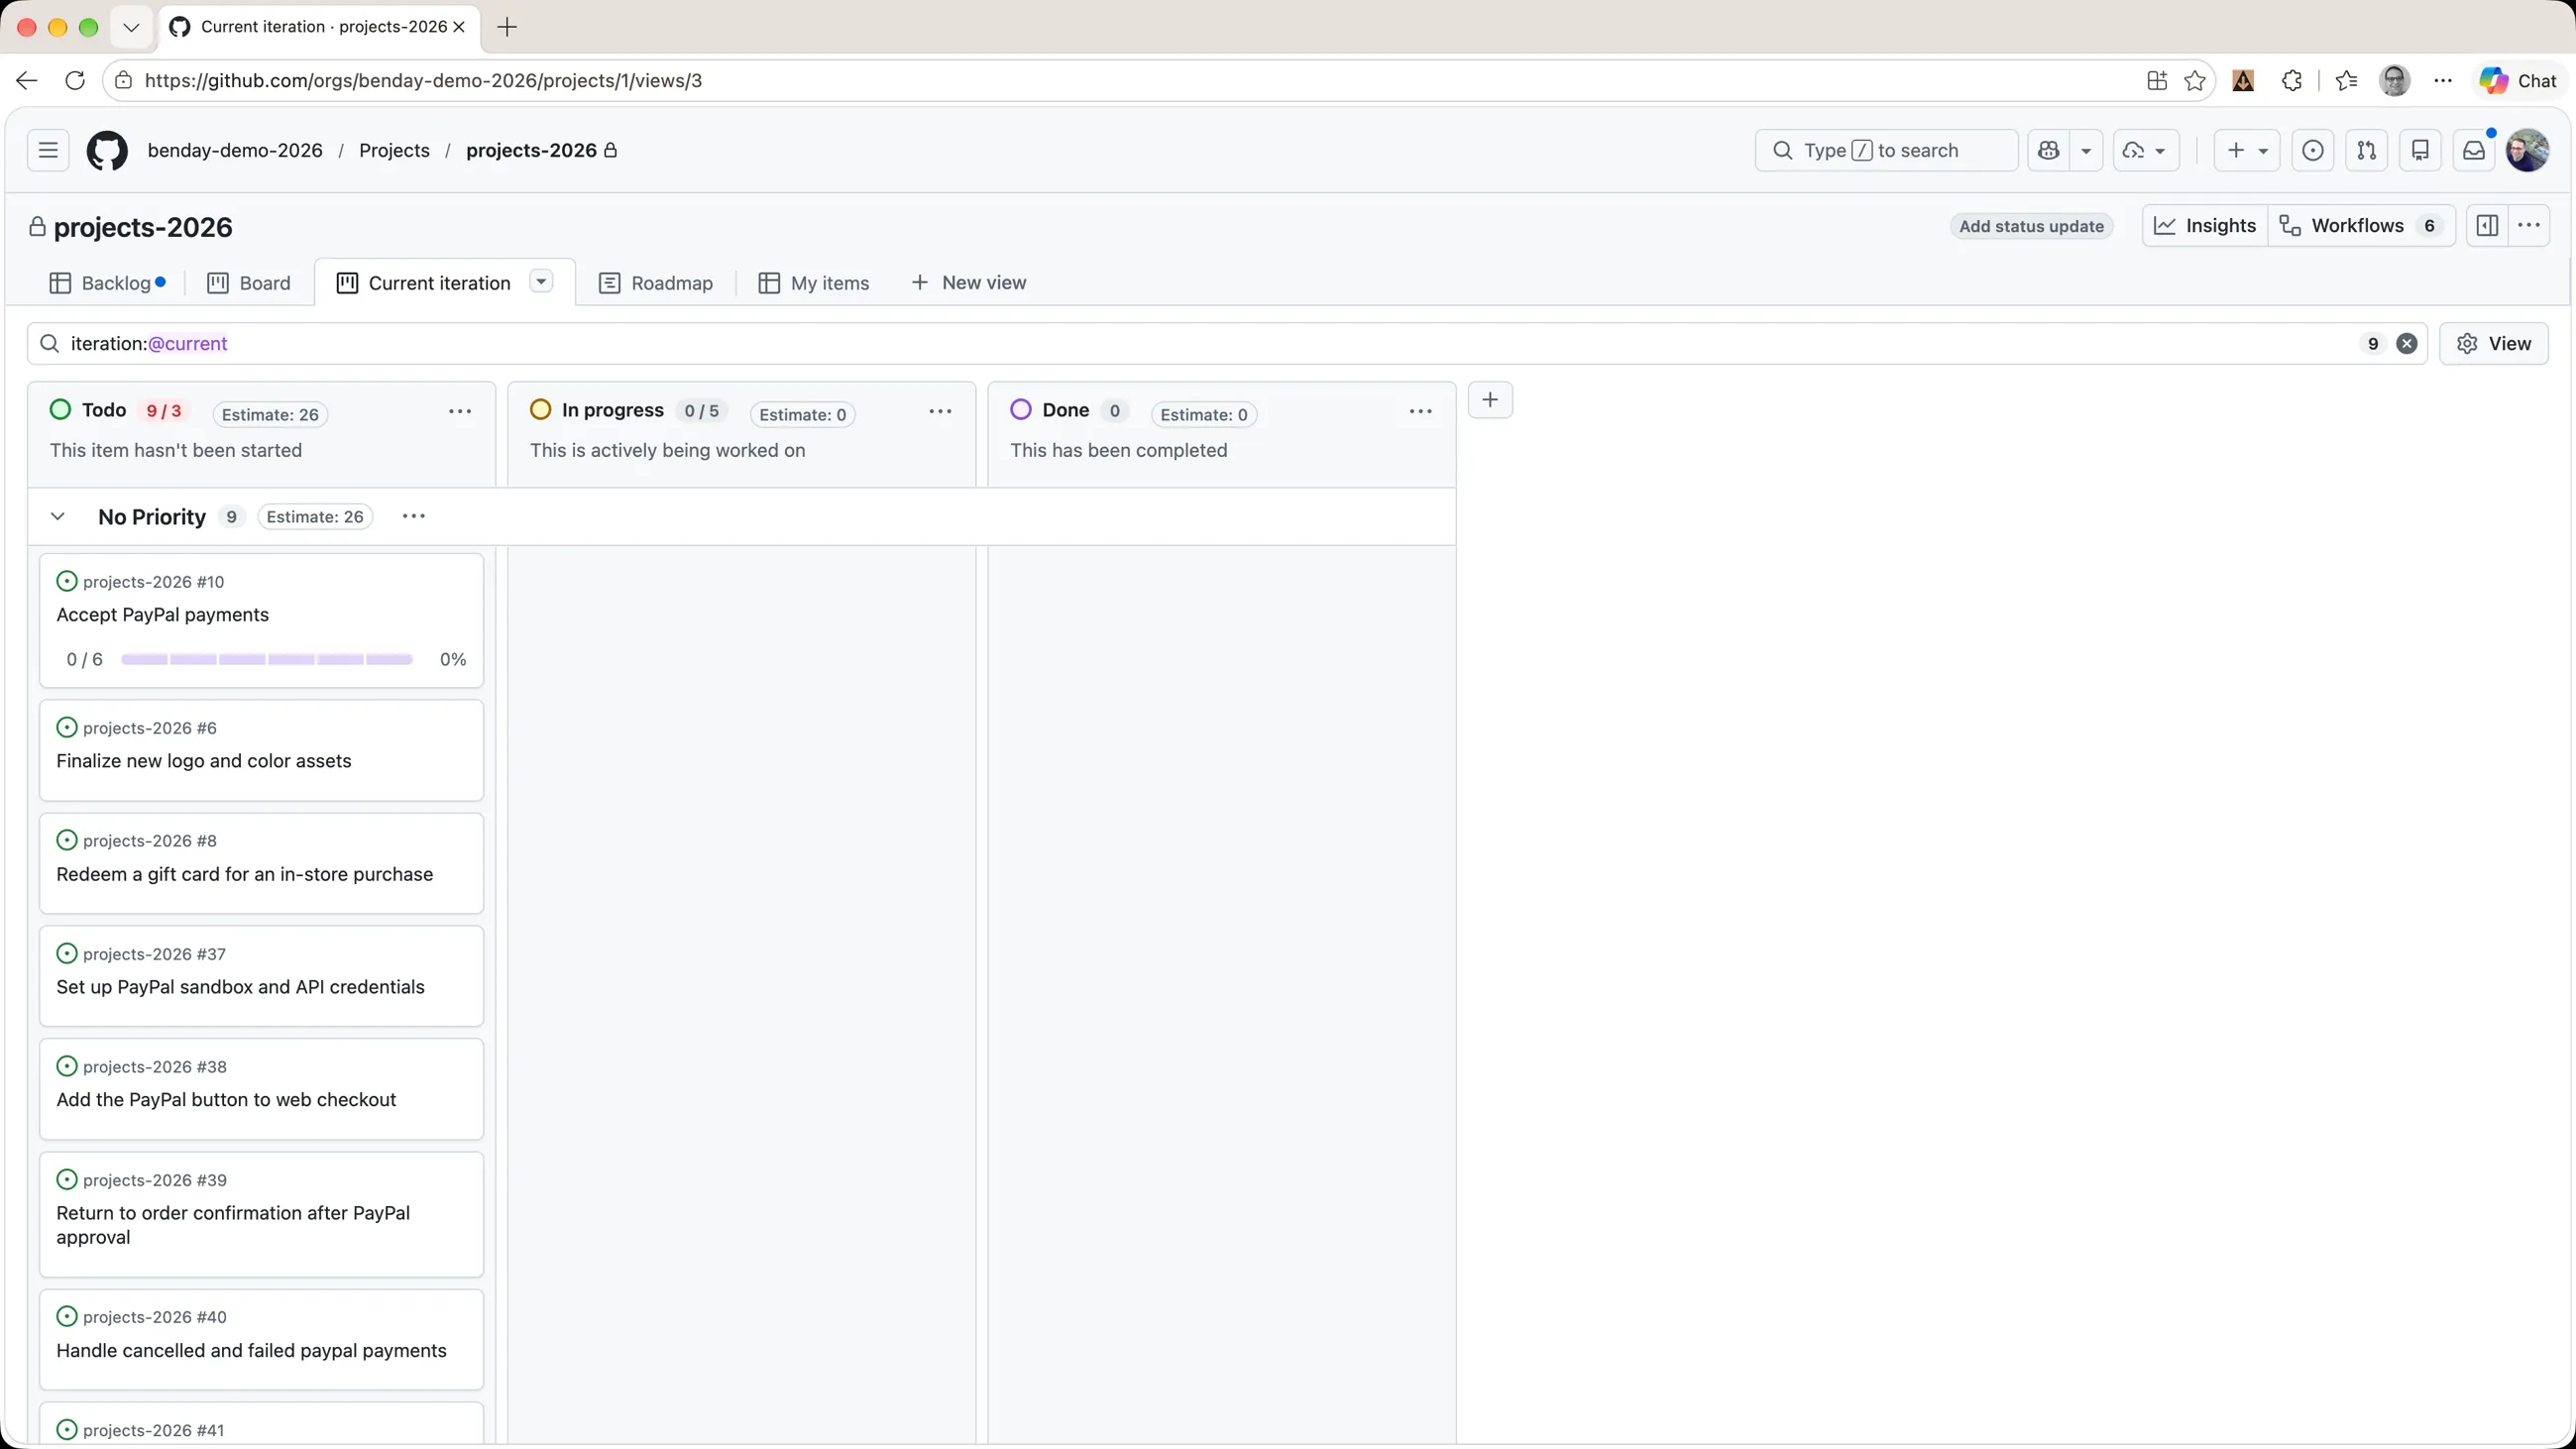Open the create new plus dropdown
The height and width of the screenshot is (1449, 2576).
[2246, 150]
